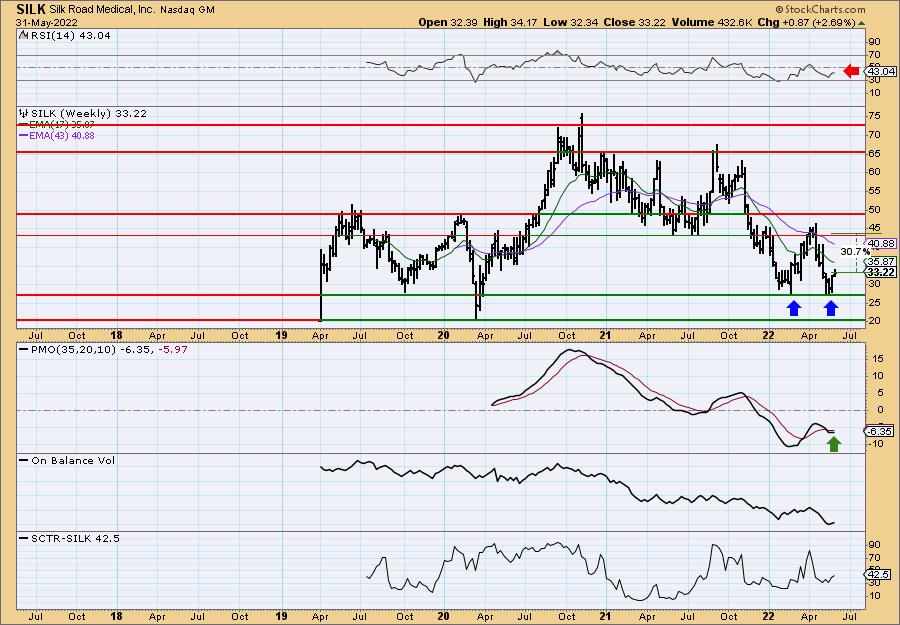Click the 65 price axis tick label
Image resolution: width=900 pixels, height=625 pixels.
click(x=875, y=153)
